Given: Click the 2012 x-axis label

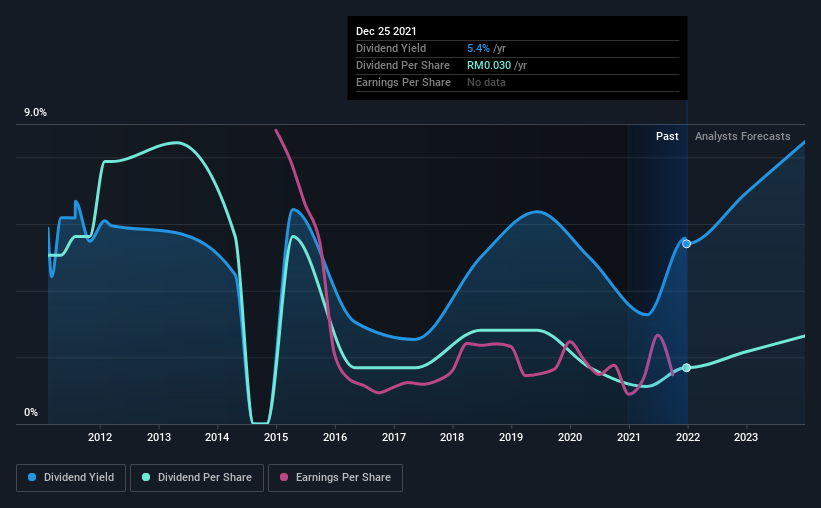Looking at the screenshot, I should click(100, 437).
